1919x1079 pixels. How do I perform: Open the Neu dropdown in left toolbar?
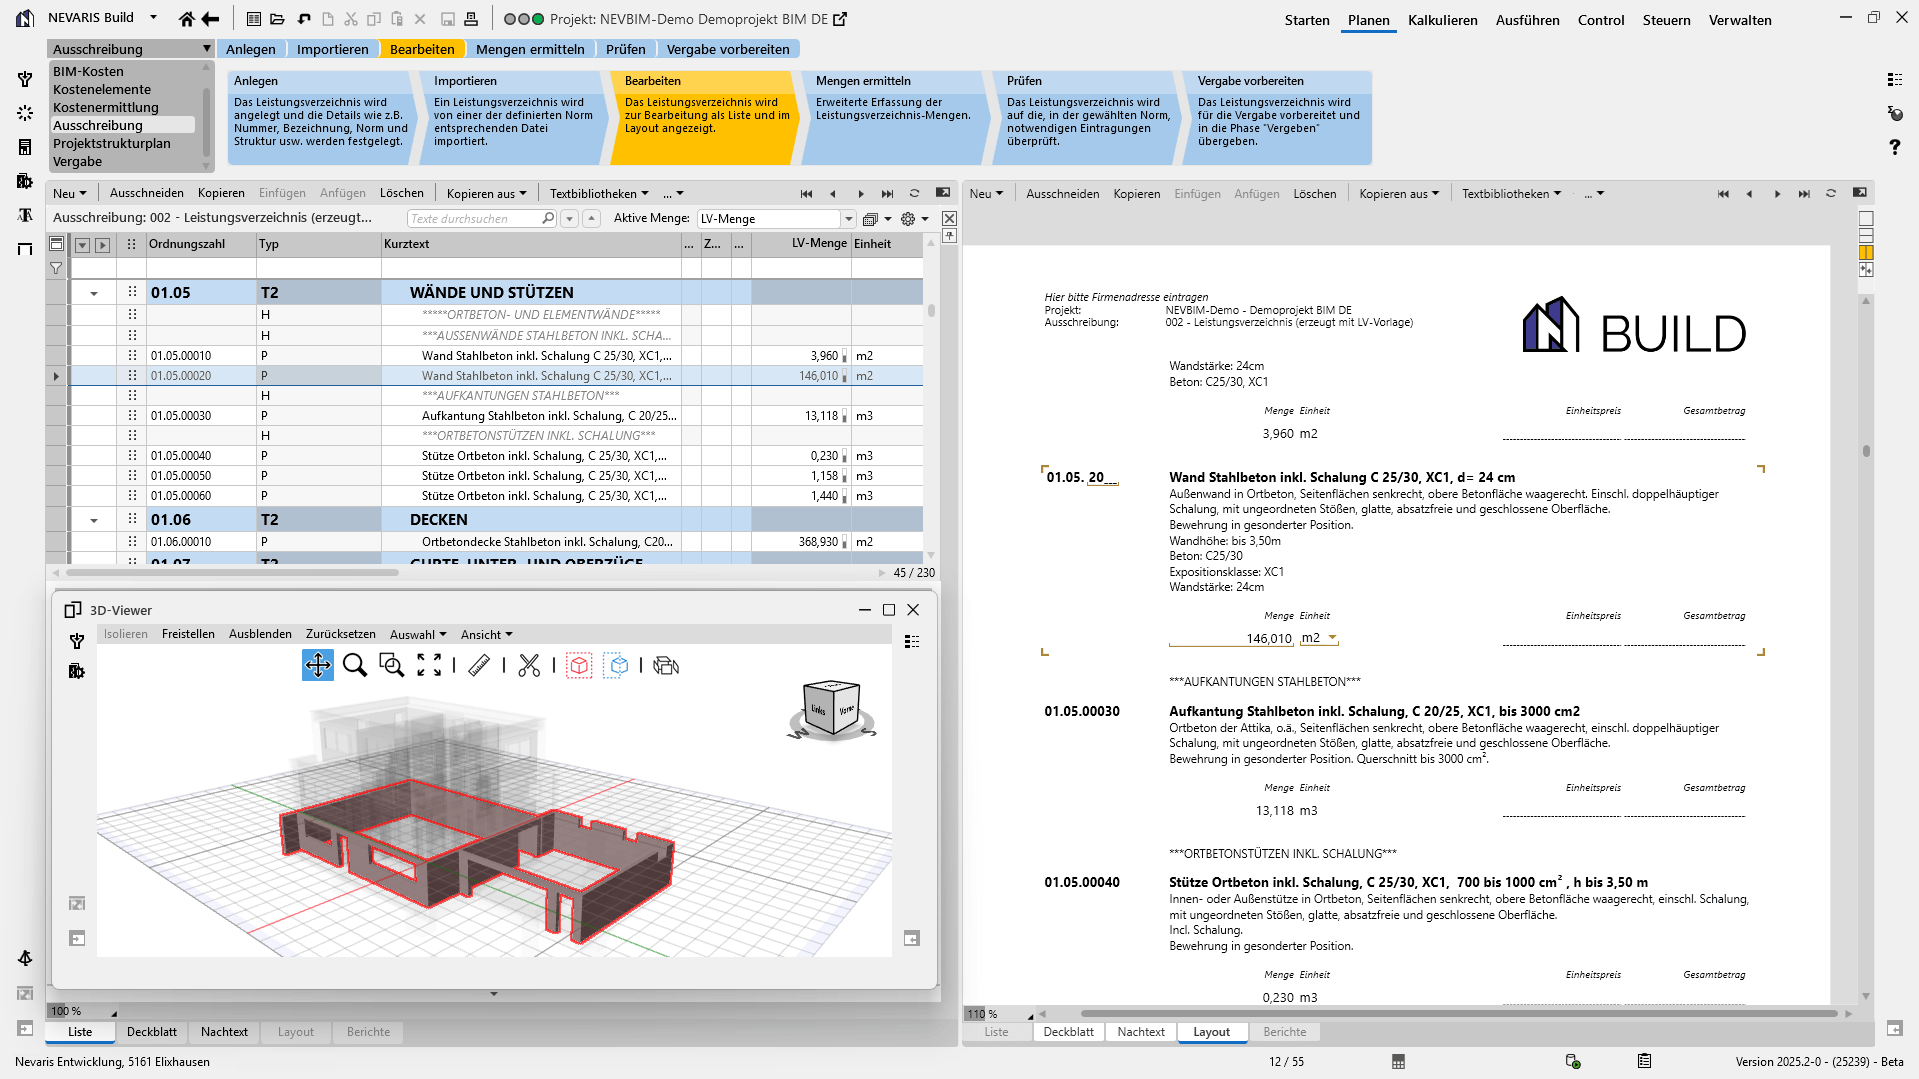[69, 193]
